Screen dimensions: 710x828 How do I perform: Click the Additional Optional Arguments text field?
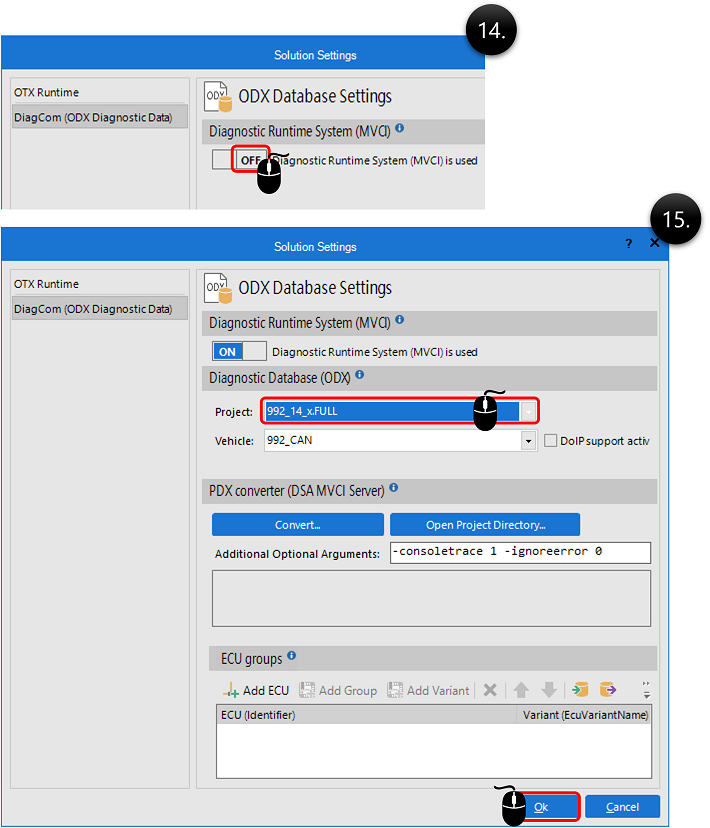(x=520, y=553)
